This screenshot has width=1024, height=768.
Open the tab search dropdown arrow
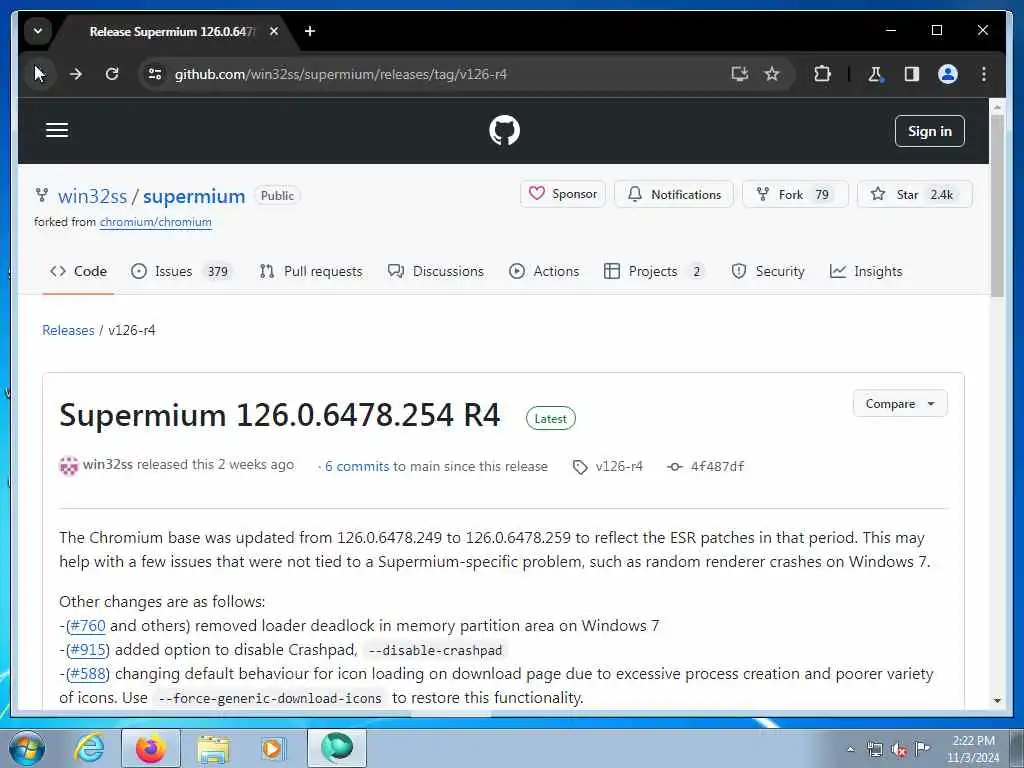(x=38, y=31)
